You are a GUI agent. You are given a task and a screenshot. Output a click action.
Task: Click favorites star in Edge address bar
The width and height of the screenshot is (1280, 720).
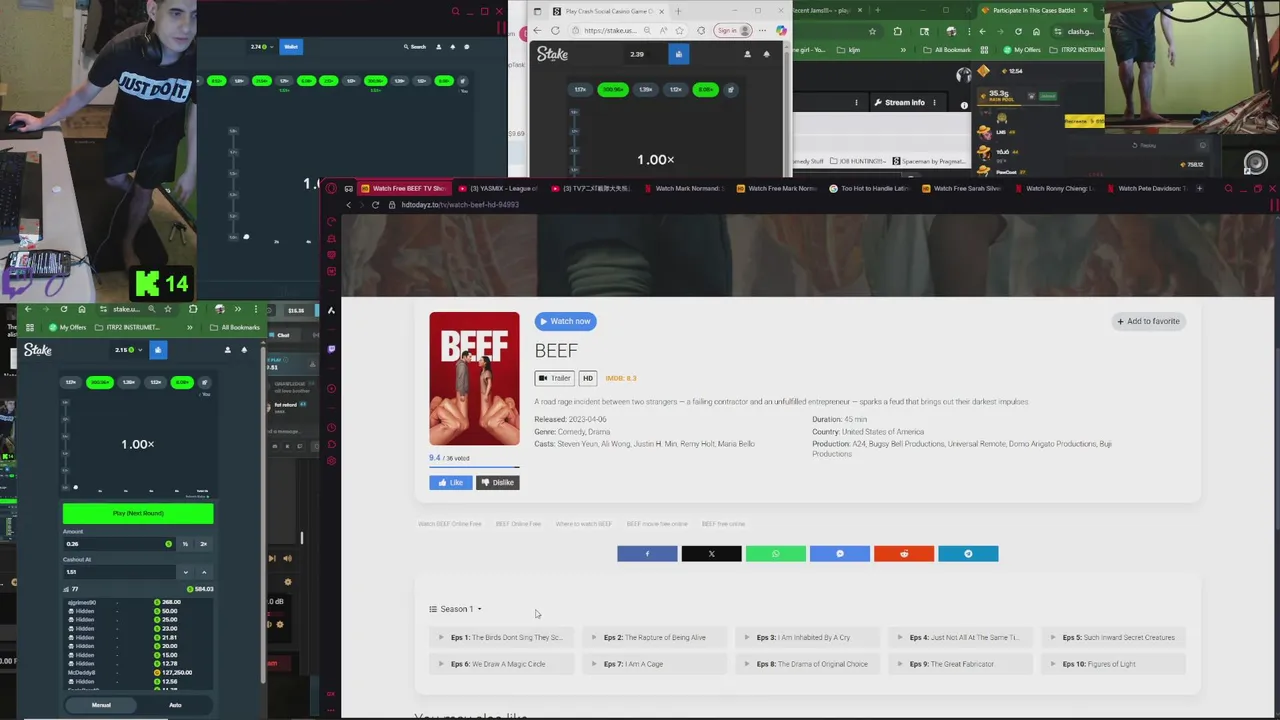pos(679,30)
